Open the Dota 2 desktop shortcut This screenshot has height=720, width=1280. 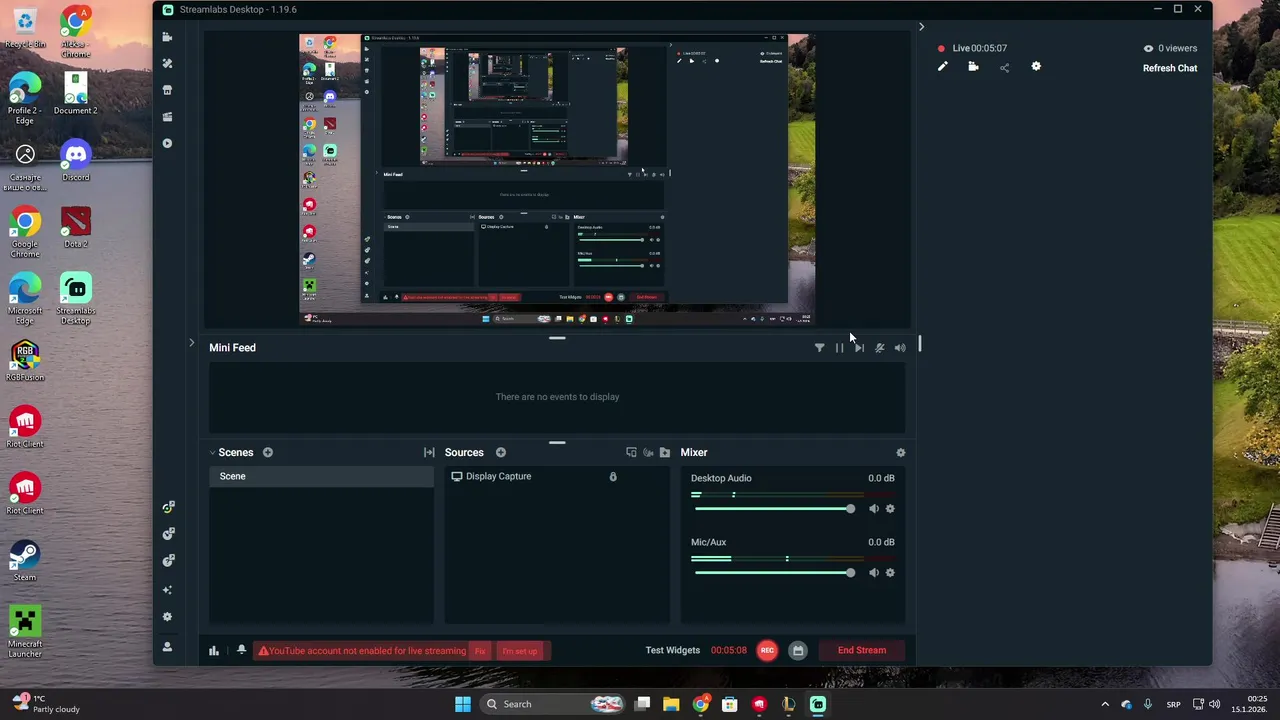[x=76, y=227]
